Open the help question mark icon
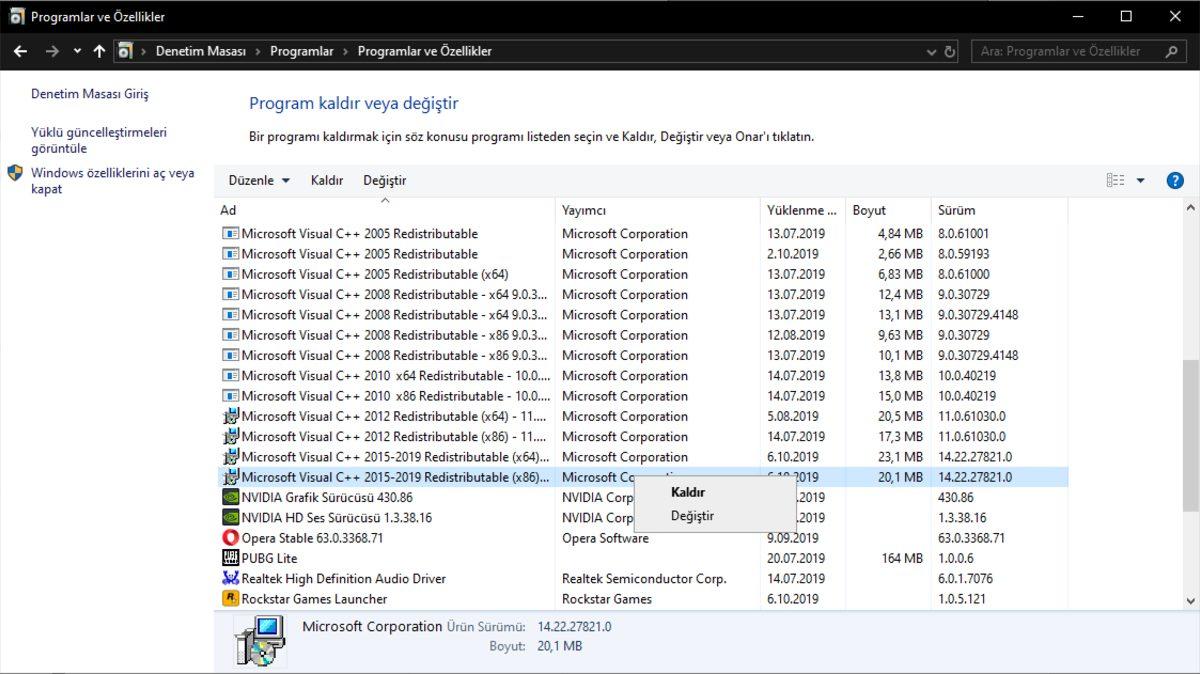1200x674 pixels. (1175, 181)
